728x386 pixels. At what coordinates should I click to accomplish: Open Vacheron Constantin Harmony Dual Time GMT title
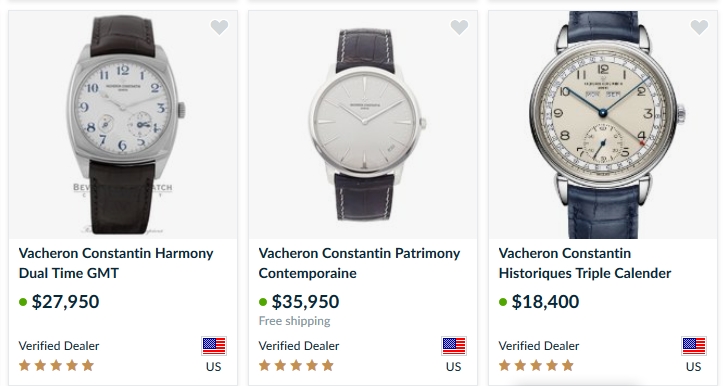[x=116, y=263]
